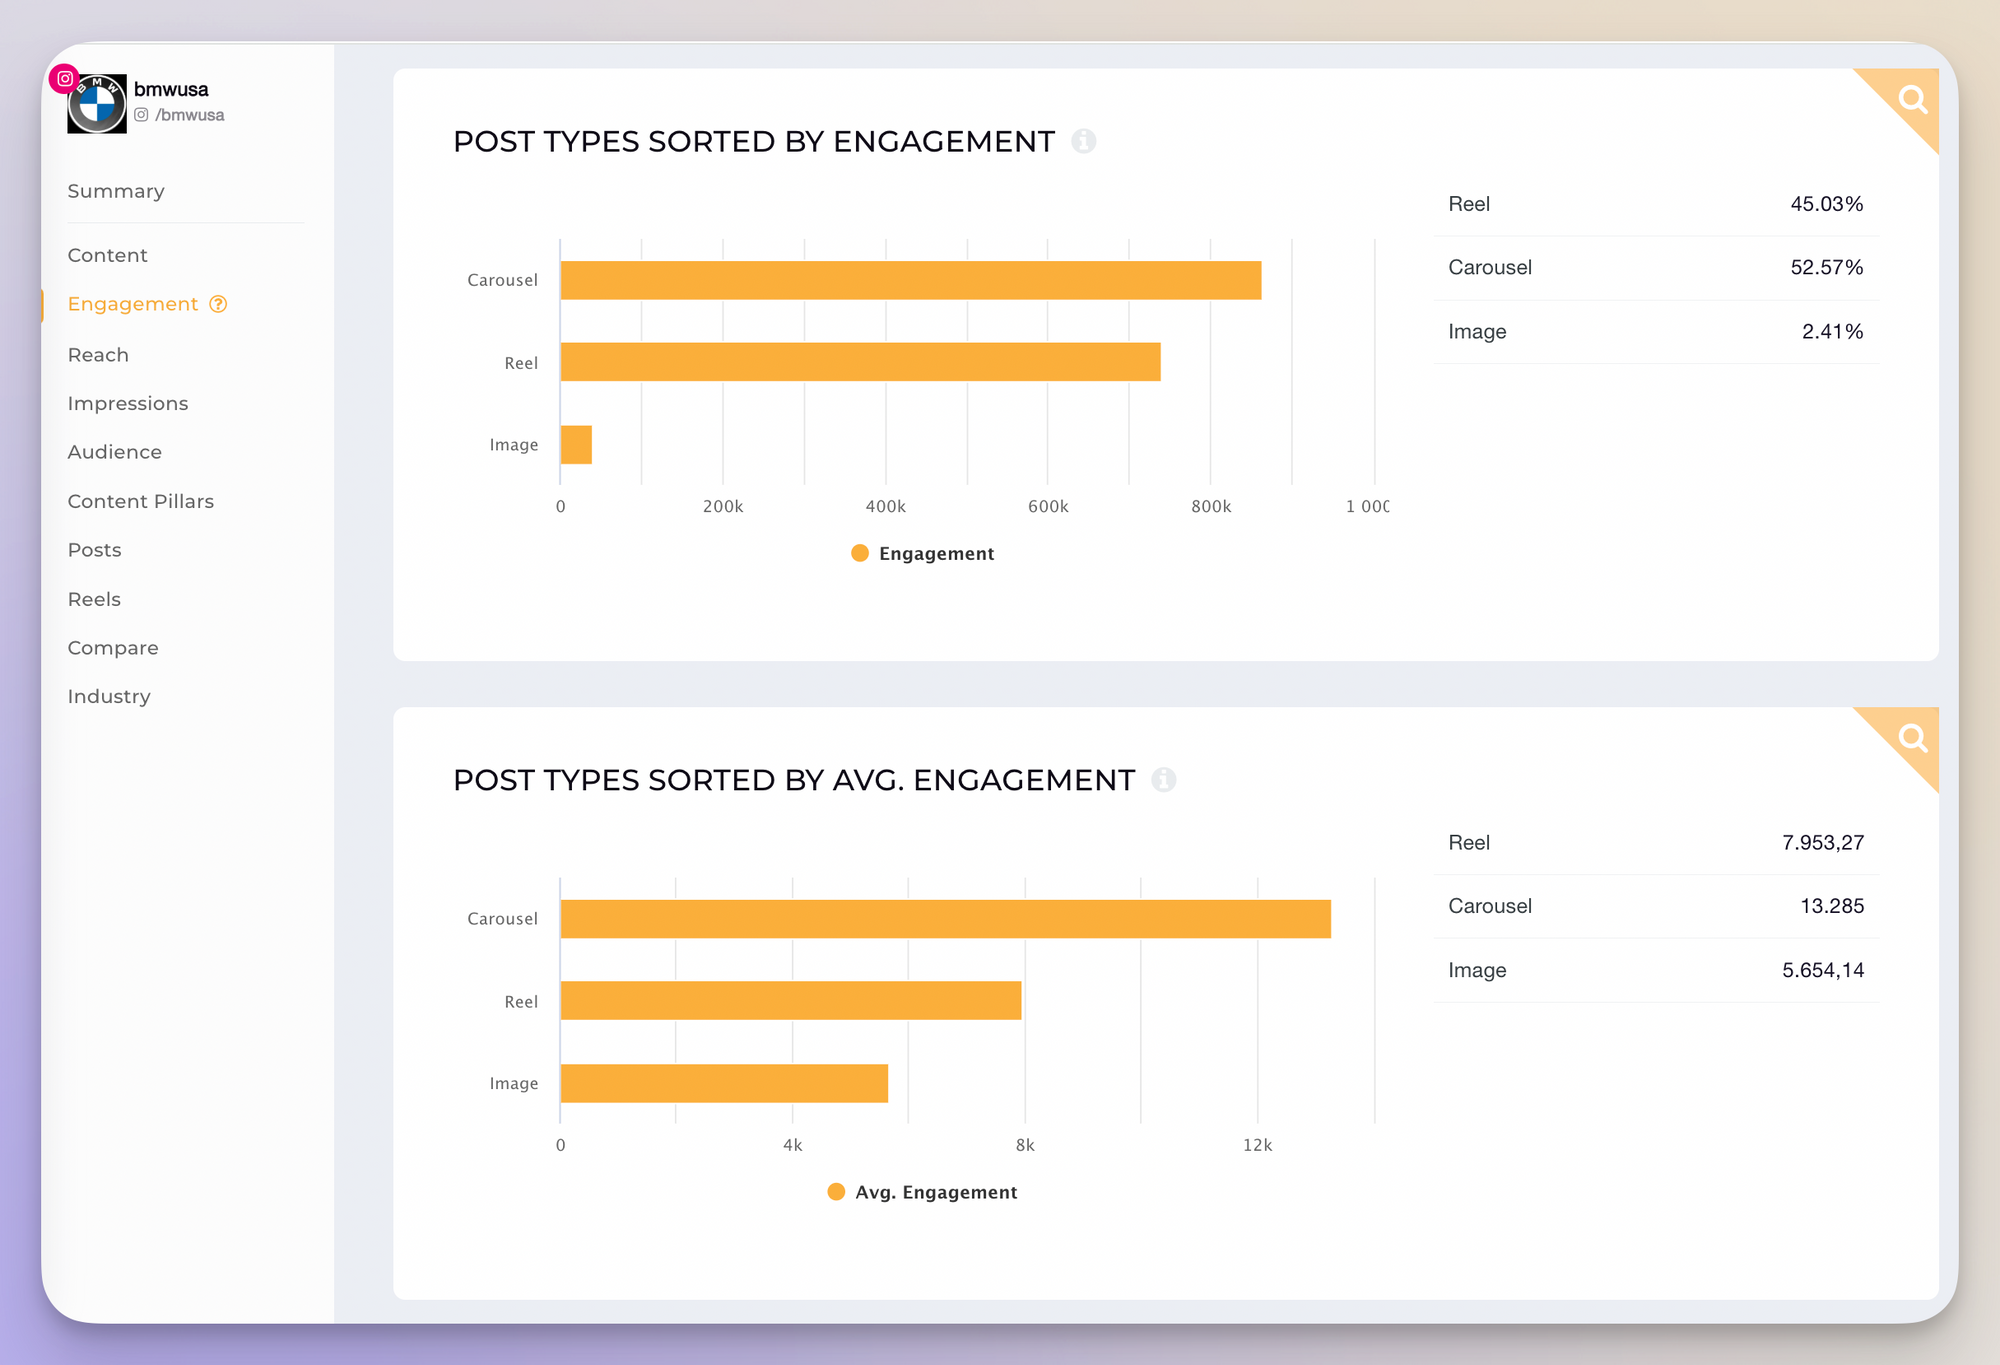
Task: Click the search icon on top chart
Action: click(x=1913, y=100)
